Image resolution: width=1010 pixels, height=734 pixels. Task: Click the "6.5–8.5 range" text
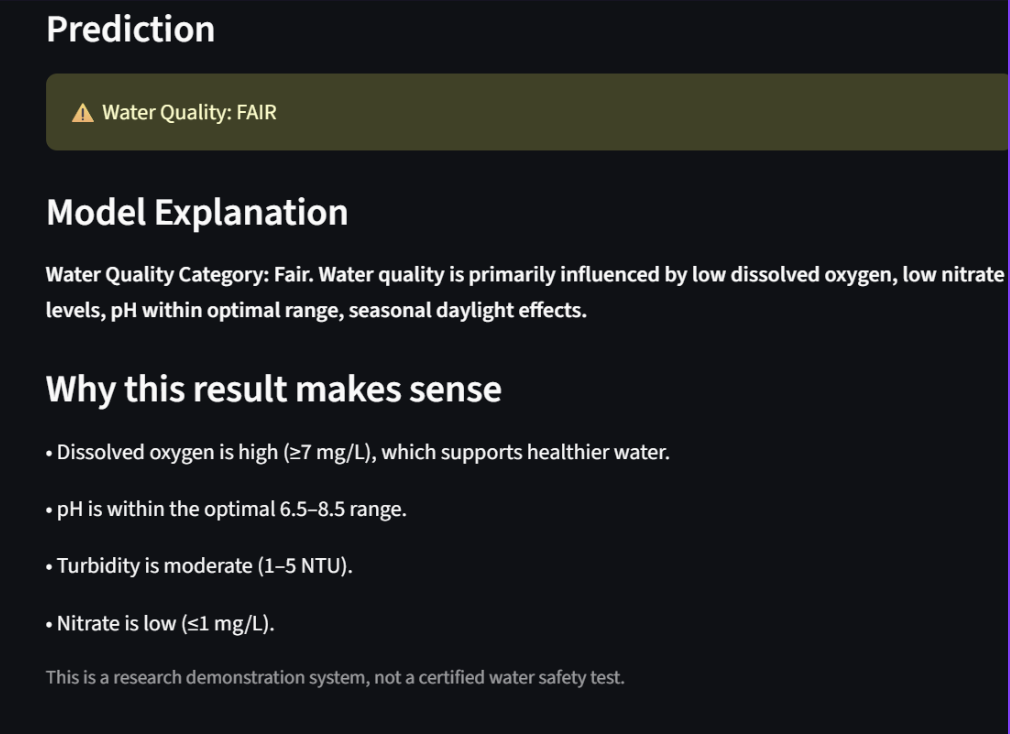coord(342,509)
